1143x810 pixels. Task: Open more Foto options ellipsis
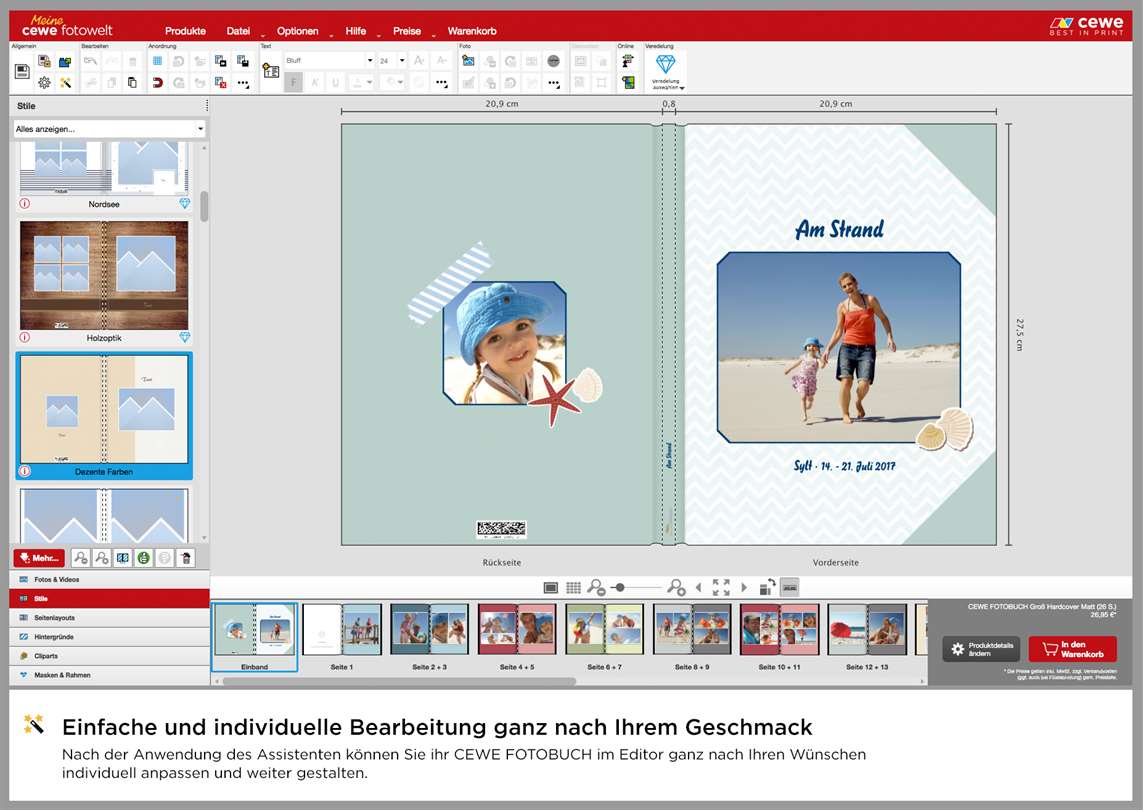pos(553,83)
